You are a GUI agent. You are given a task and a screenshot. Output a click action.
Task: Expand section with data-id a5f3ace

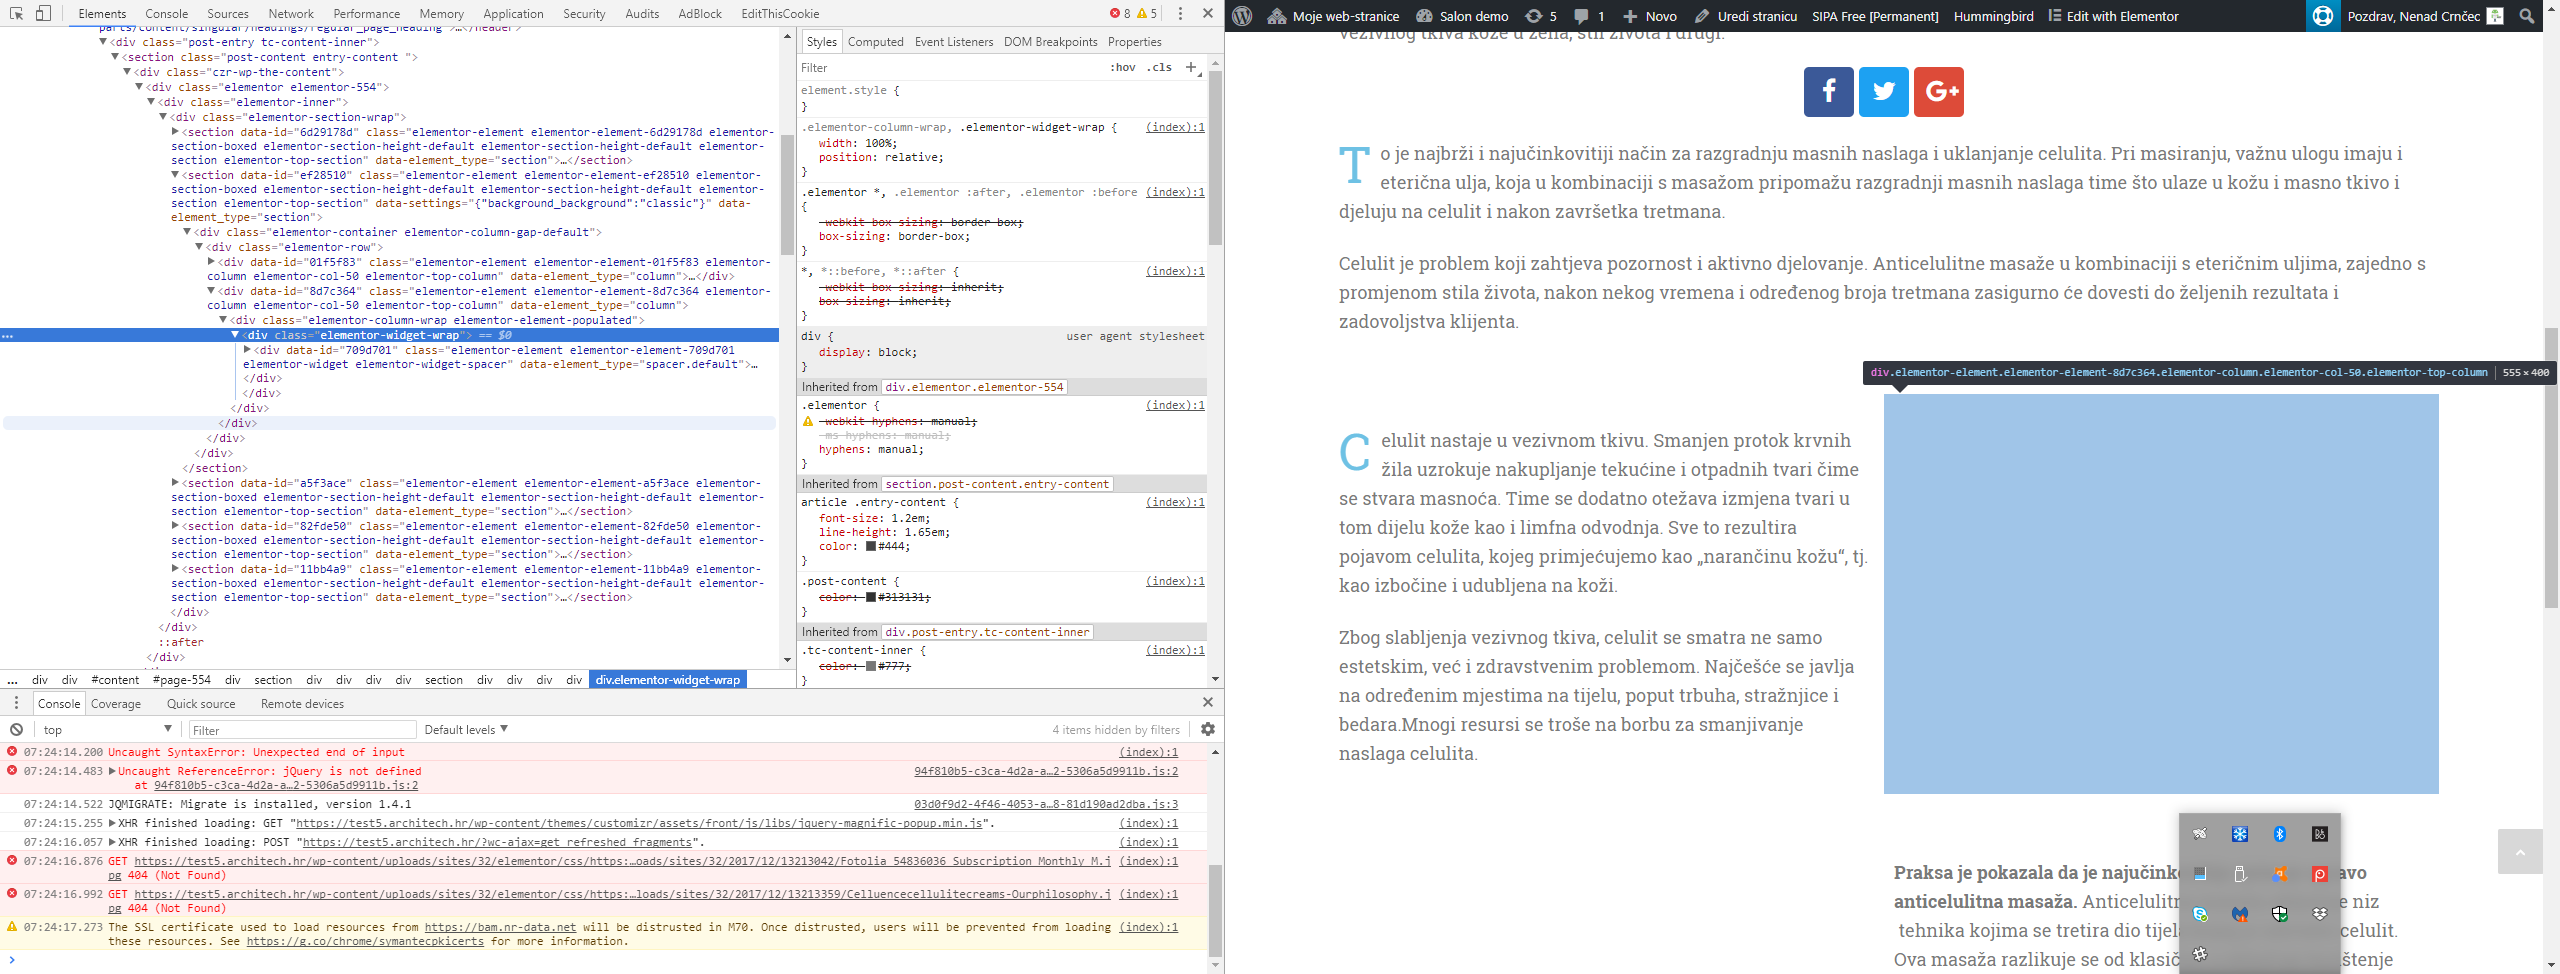tap(175, 483)
